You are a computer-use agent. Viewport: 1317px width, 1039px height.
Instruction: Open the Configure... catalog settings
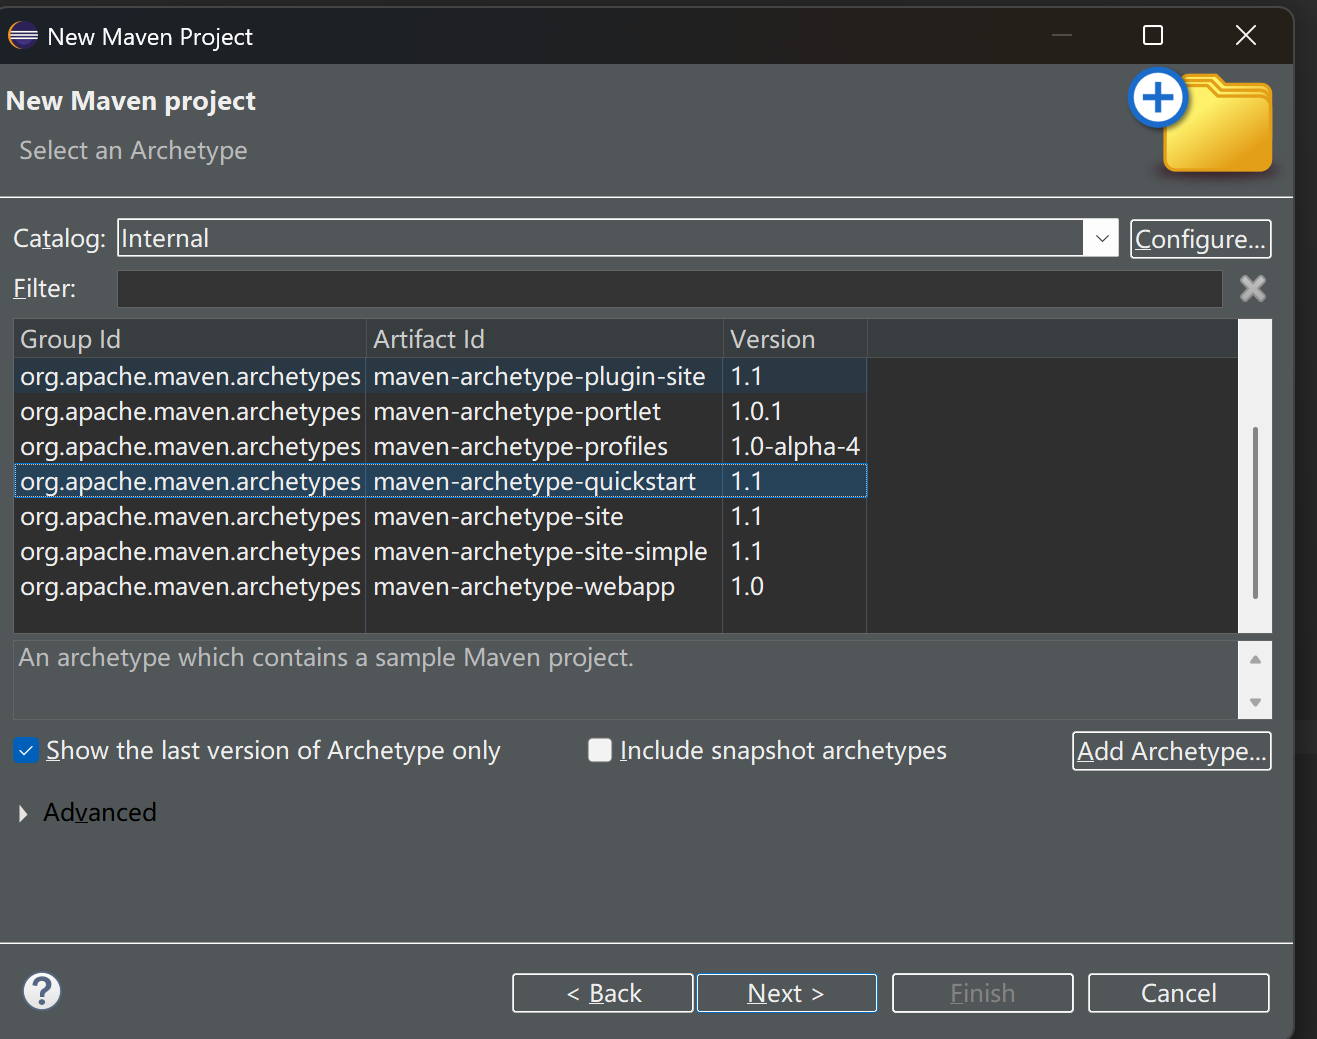1200,239
